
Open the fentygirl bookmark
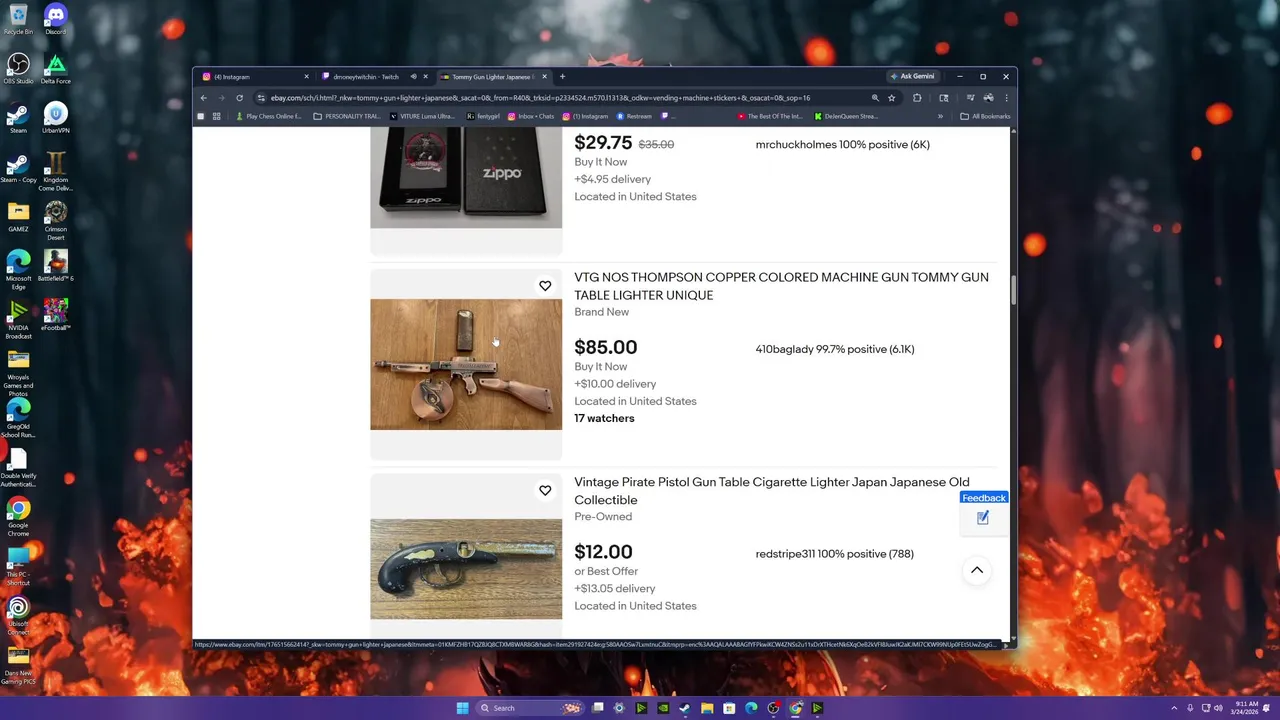coord(483,116)
